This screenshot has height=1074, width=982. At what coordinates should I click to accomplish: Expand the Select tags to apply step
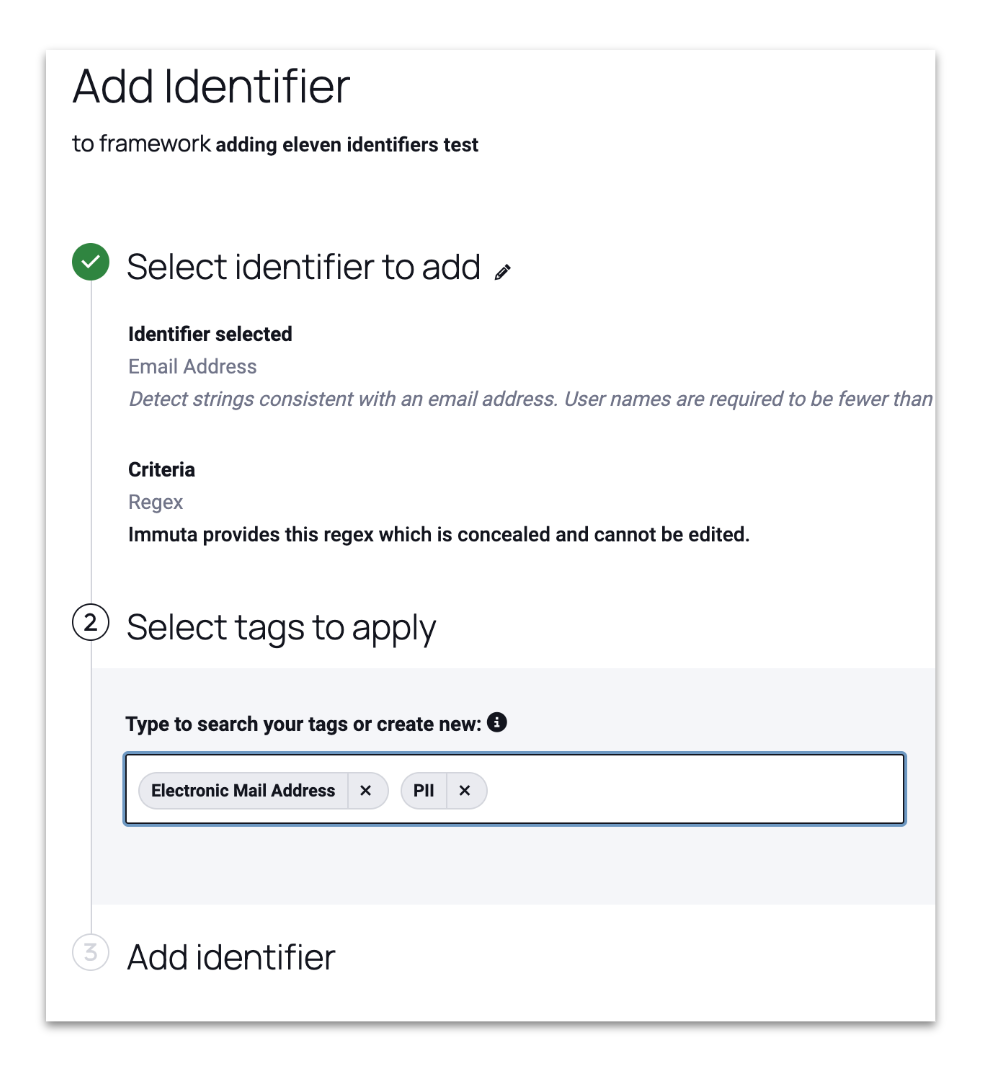281,628
